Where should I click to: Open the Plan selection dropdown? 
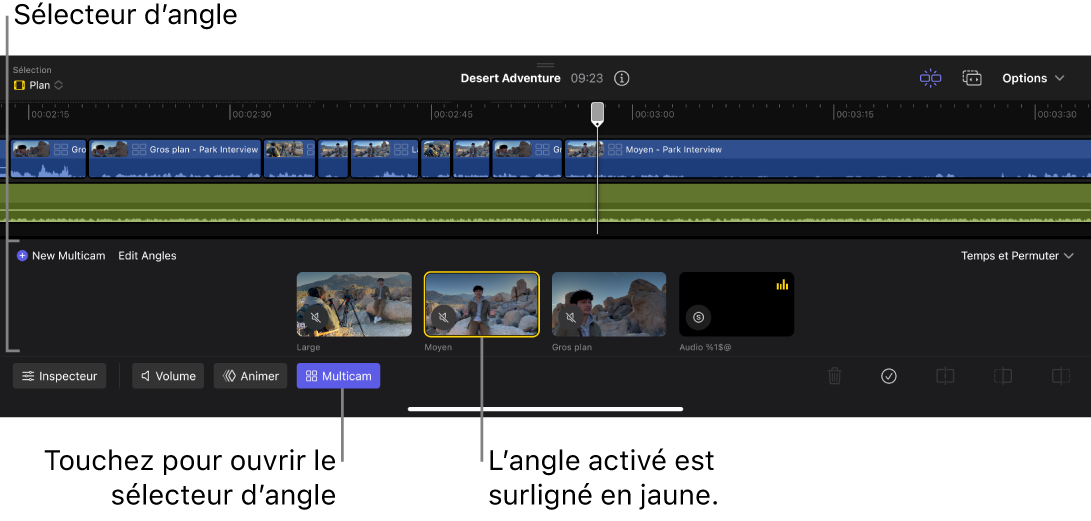pos(39,85)
